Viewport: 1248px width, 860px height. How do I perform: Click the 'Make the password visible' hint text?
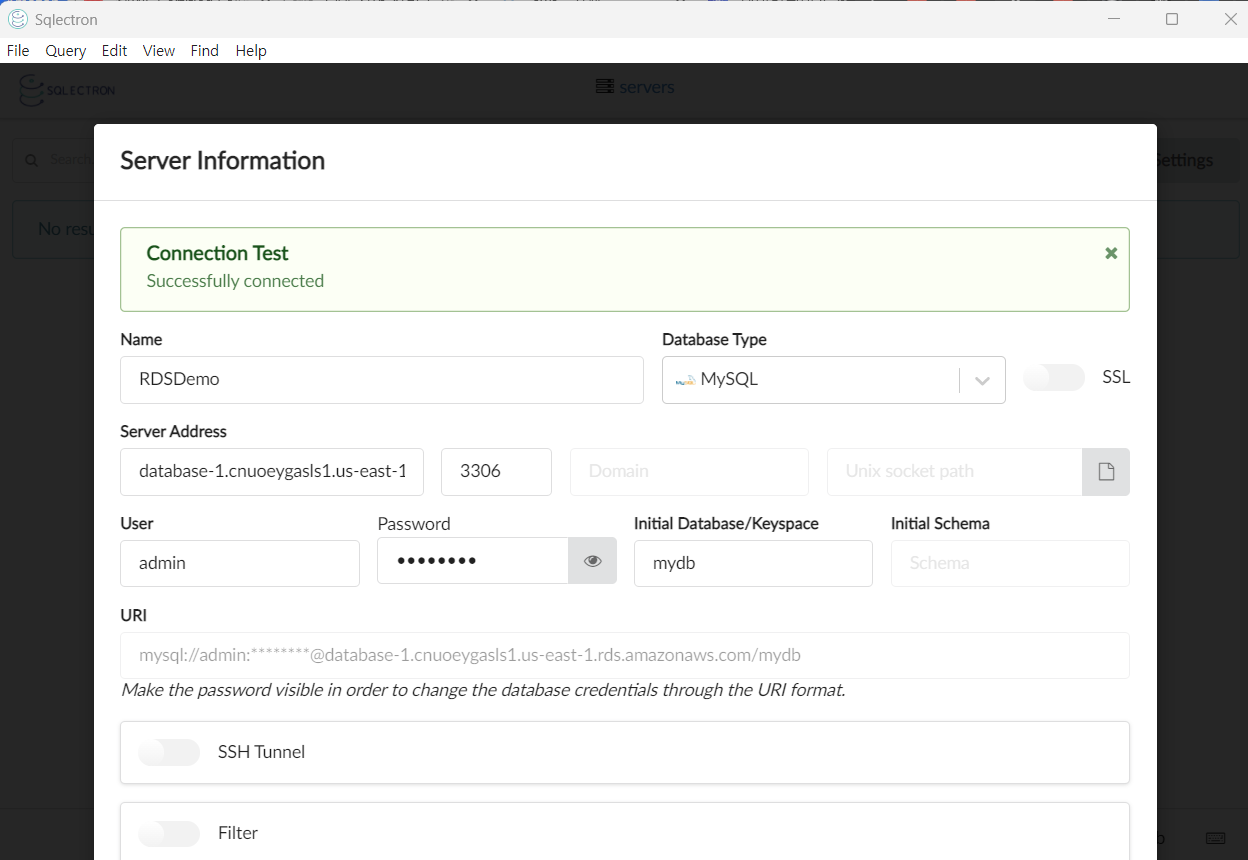(483, 690)
